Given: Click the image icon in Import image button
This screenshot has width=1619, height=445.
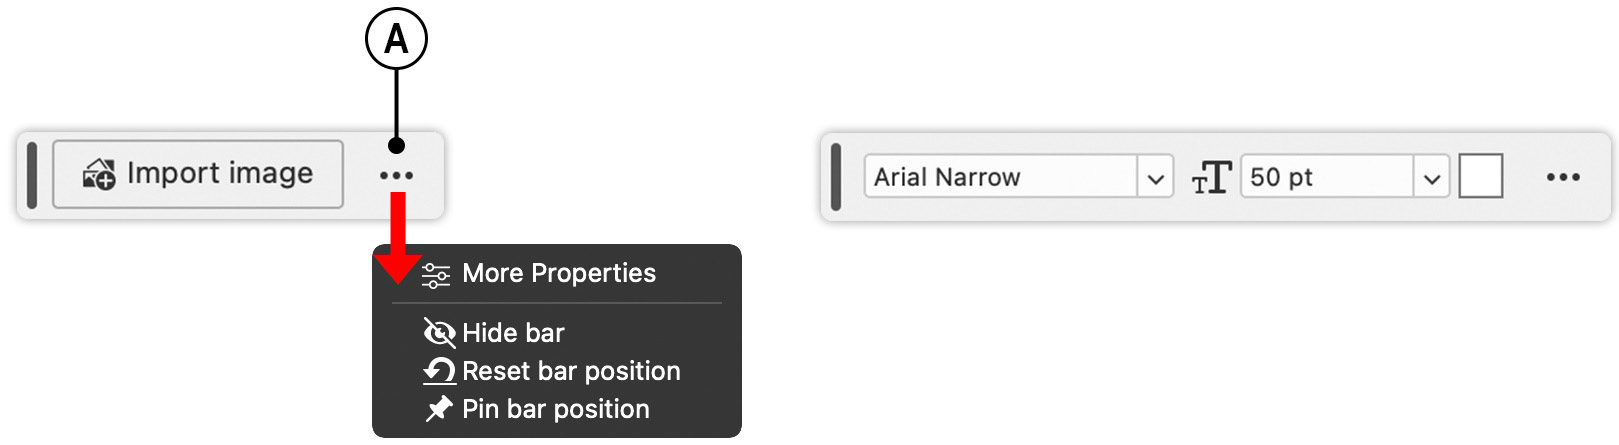Looking at the screenshot, I should click(99, 174).
